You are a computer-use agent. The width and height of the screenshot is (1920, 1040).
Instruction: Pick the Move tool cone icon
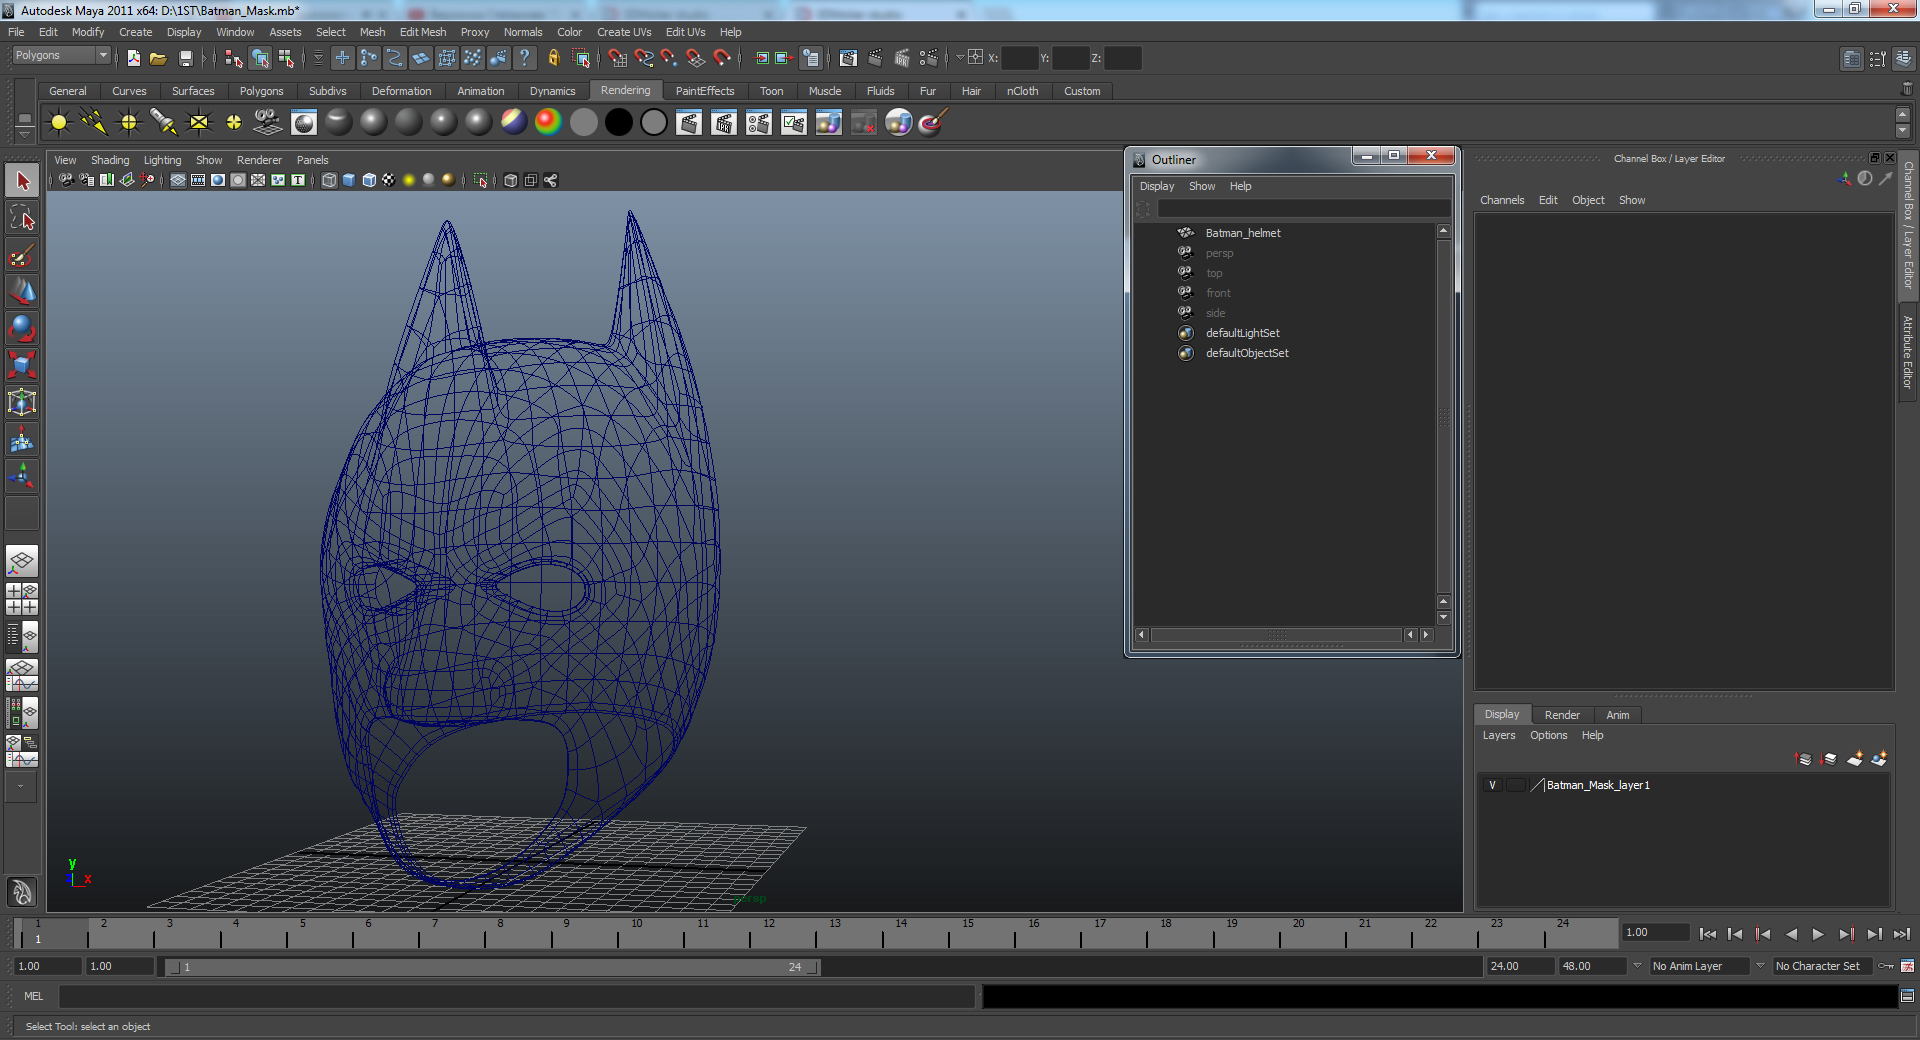tap(22, 292)
